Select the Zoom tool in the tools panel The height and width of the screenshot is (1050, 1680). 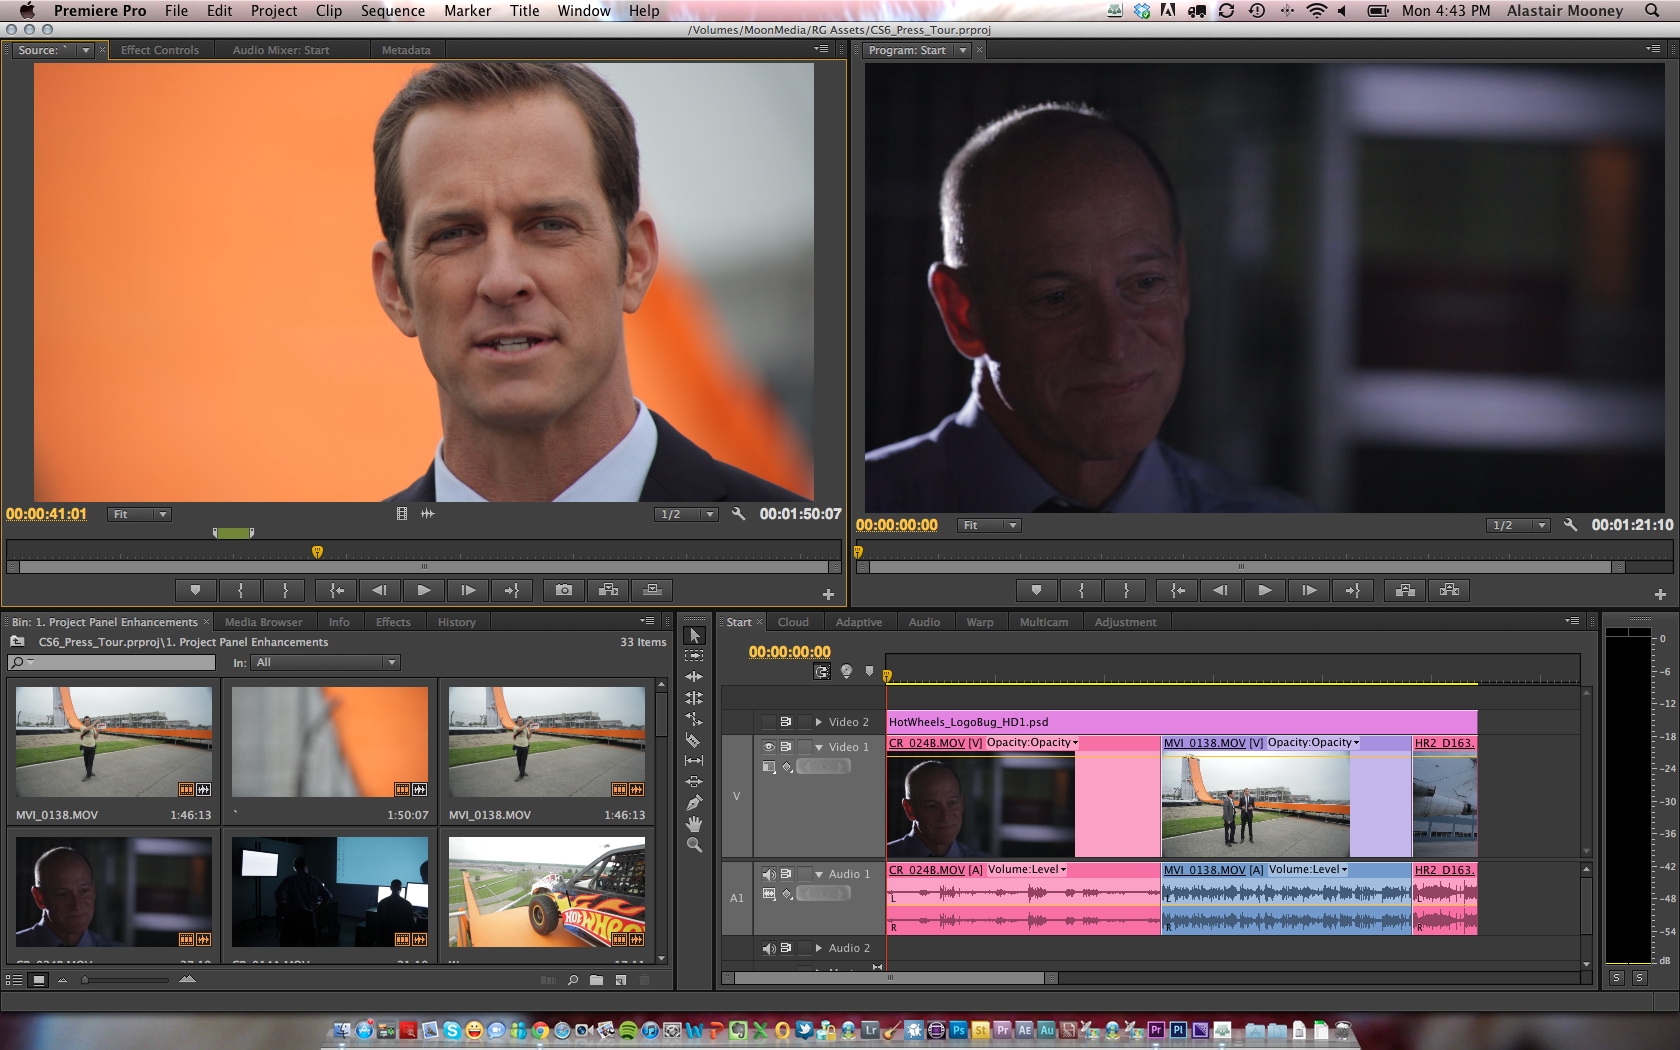coord(693,845)
